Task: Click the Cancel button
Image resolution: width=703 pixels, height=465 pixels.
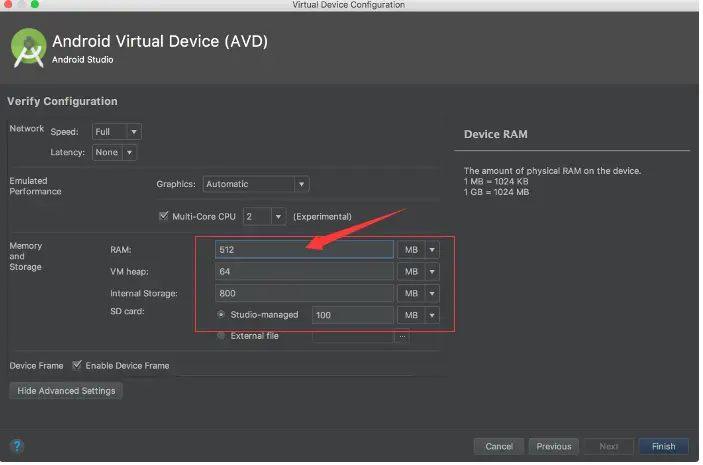Action: 499,446
